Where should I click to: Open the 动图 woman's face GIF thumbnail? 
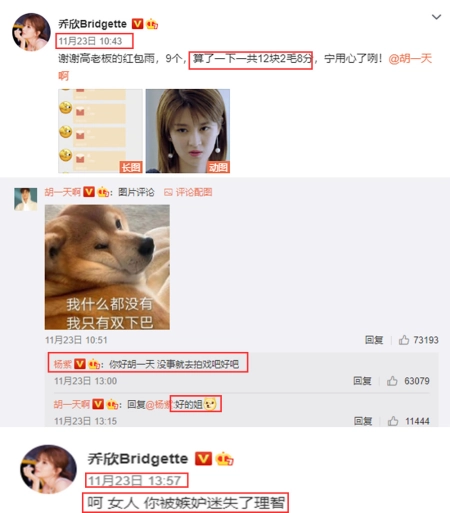coord(188,131)
